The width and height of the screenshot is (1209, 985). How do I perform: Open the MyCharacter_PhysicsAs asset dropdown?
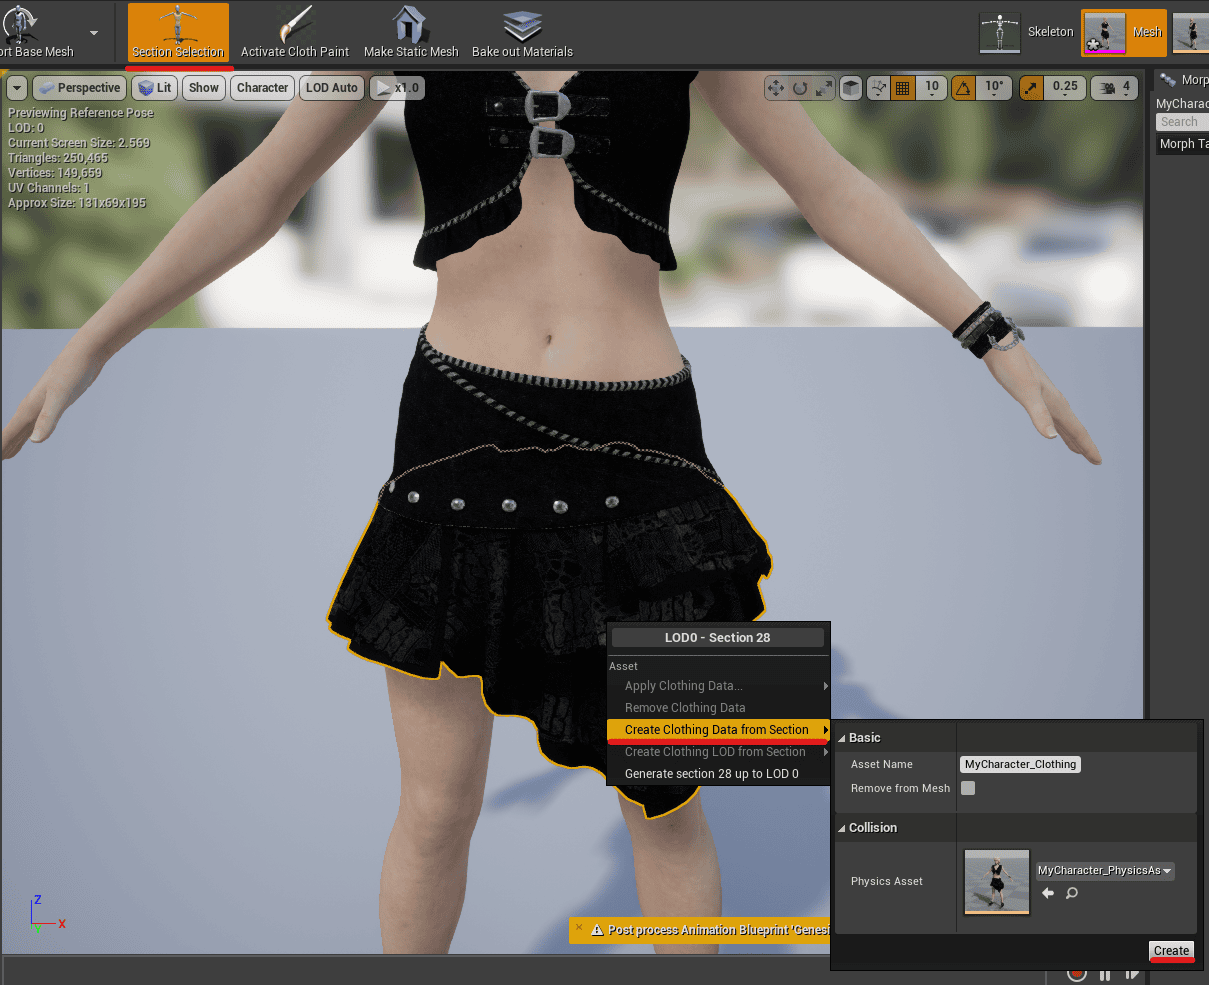[x=1104, y=871]
